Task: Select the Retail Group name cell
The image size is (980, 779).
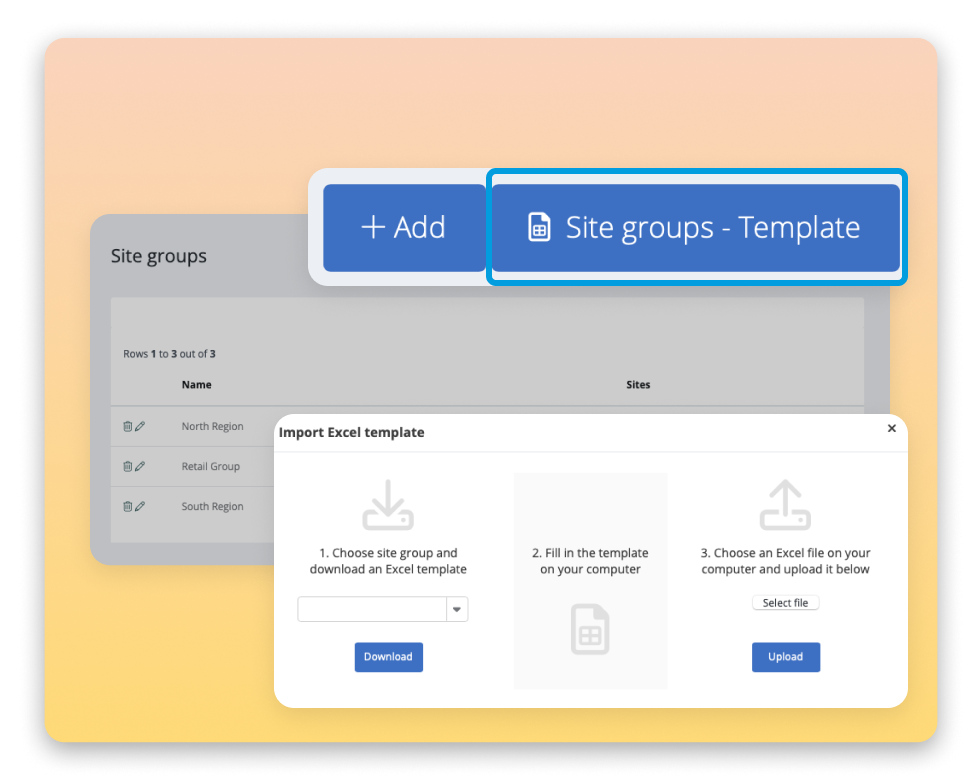Action: [x=211, y=466]
